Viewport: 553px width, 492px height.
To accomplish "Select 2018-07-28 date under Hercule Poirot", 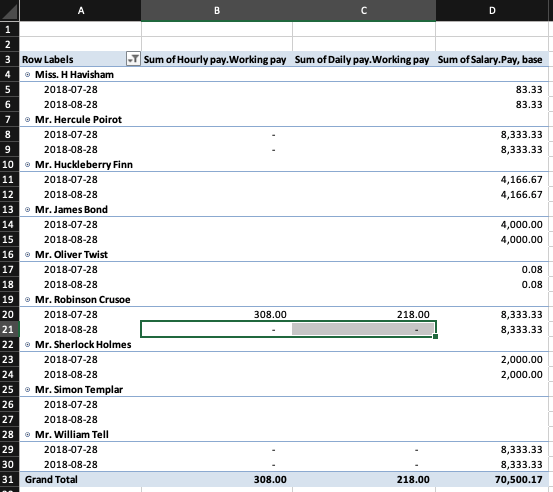I will pos(71,134).
